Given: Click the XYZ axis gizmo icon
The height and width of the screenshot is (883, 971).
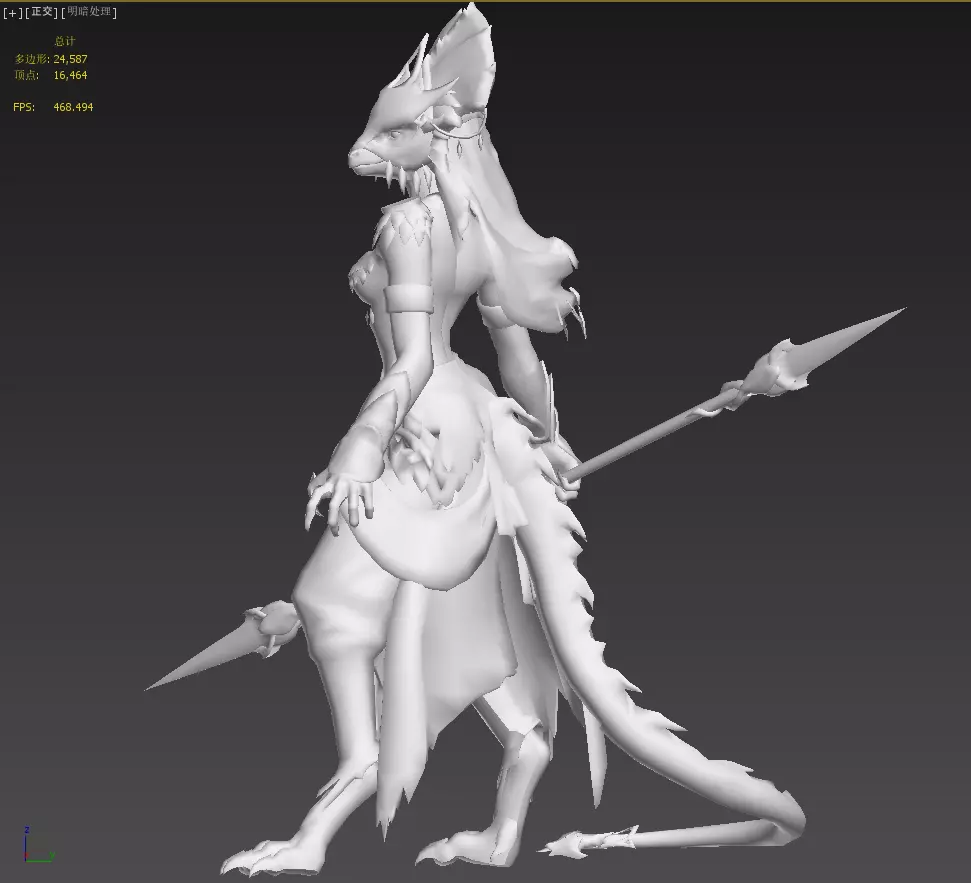Looking at the screenshot, I should click(38, 845).
